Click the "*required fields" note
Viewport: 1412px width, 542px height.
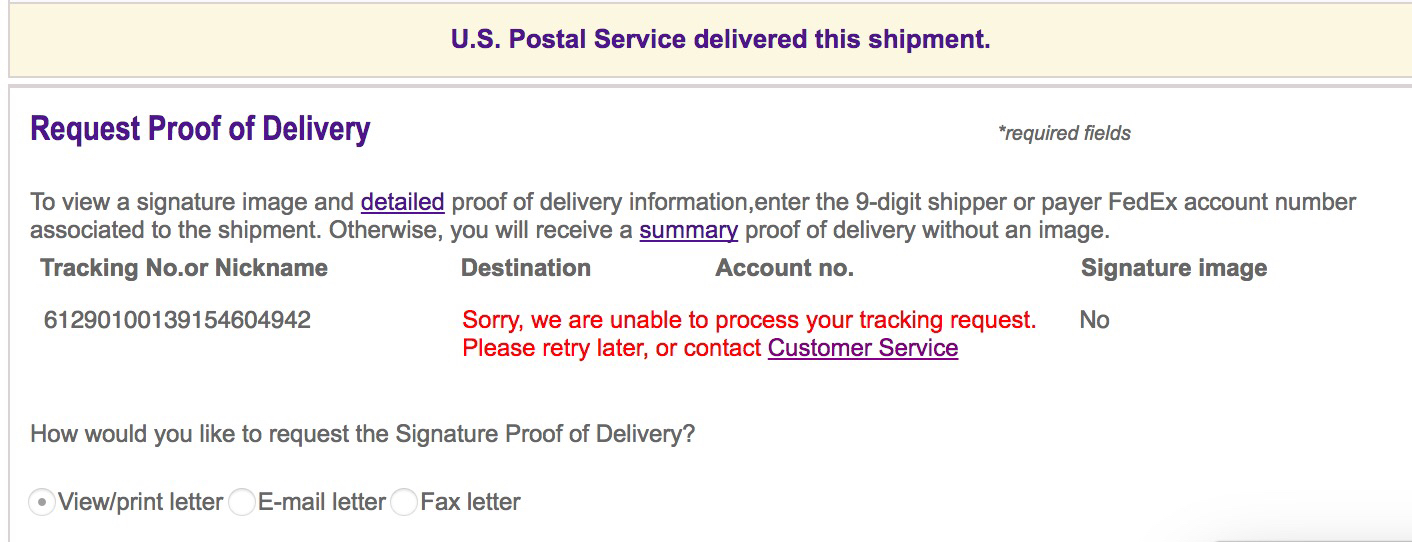[x=1064, y=133]
